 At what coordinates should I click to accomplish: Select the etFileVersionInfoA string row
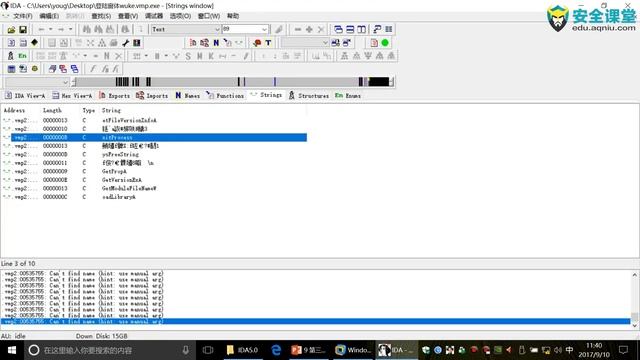coord(155,120)
